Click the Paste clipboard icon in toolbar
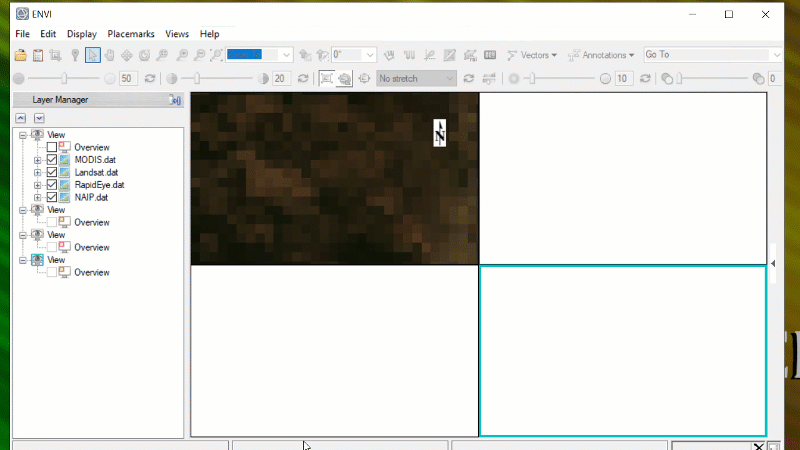The image size is (800, 450). pos(38,55)
